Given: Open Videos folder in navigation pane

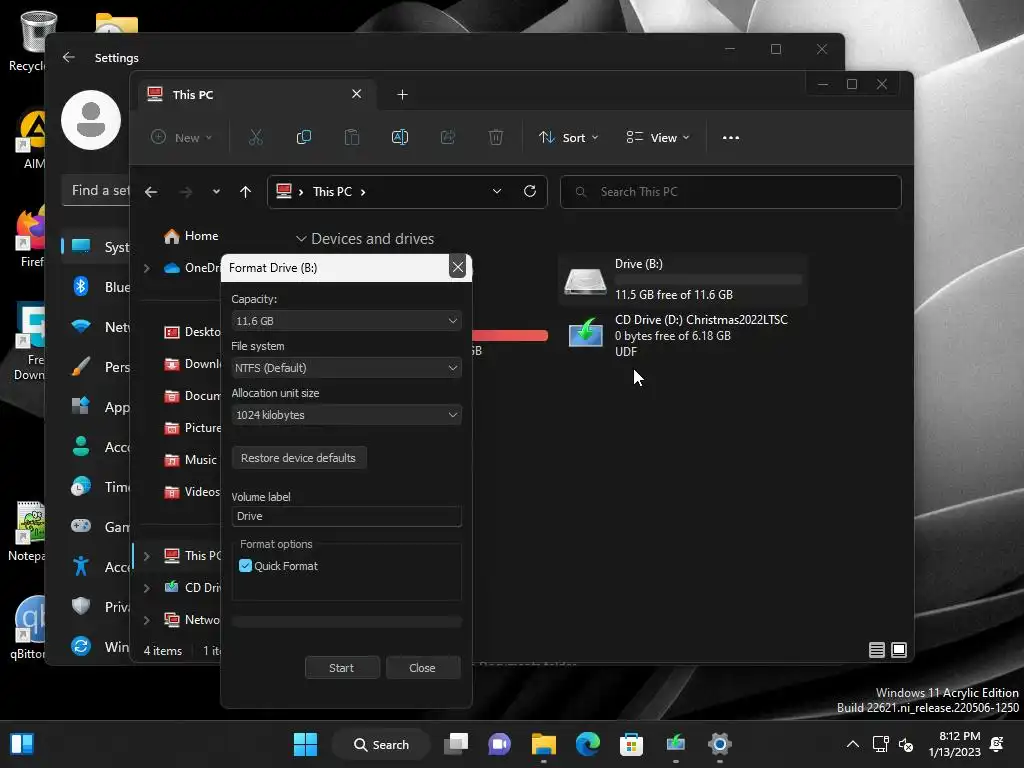Looking at the screenshot, I should click(191, 492).
